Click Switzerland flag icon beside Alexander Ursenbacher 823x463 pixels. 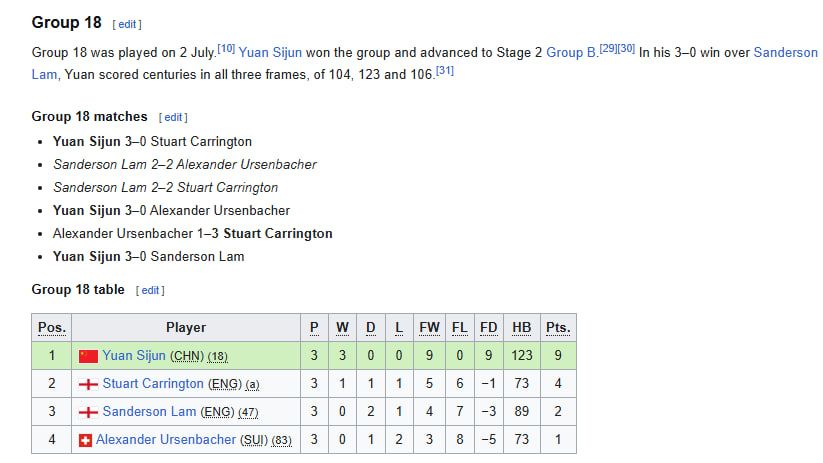tap(85, 440)
